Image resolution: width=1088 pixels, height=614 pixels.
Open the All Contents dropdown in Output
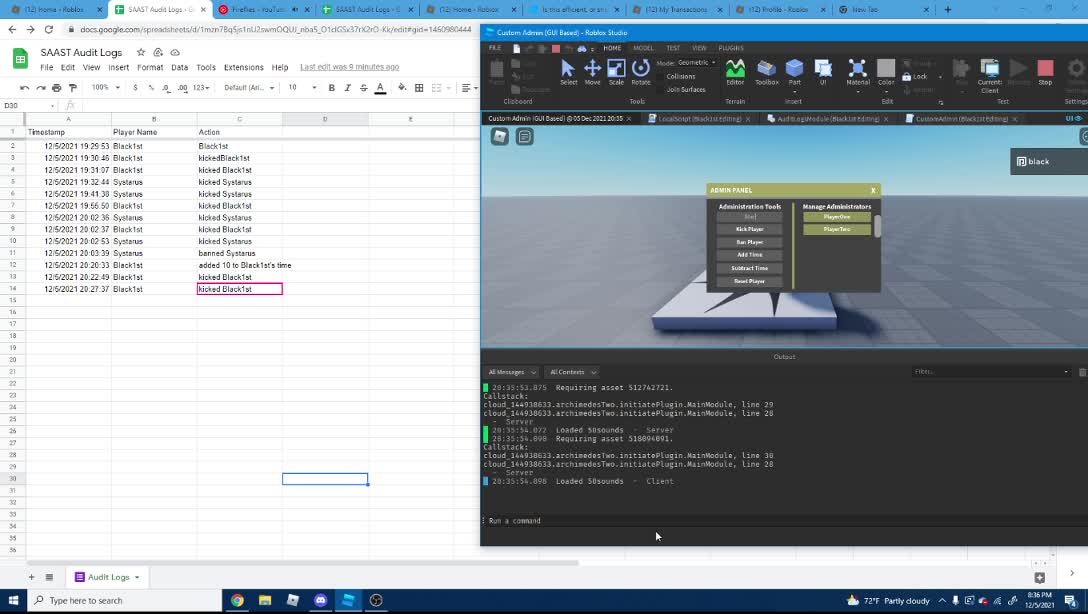pyautogui.click(x=572, y=371)
